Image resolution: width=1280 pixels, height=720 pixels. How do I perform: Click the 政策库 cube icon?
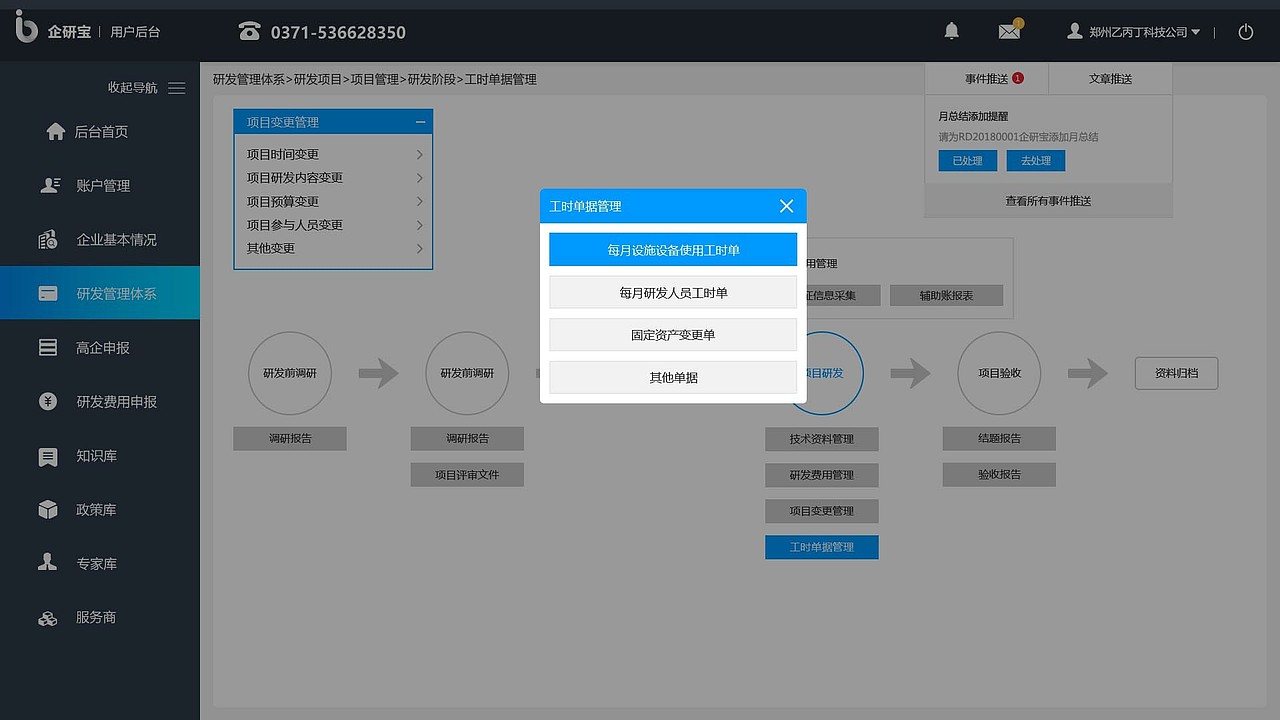tap(48, 510)
